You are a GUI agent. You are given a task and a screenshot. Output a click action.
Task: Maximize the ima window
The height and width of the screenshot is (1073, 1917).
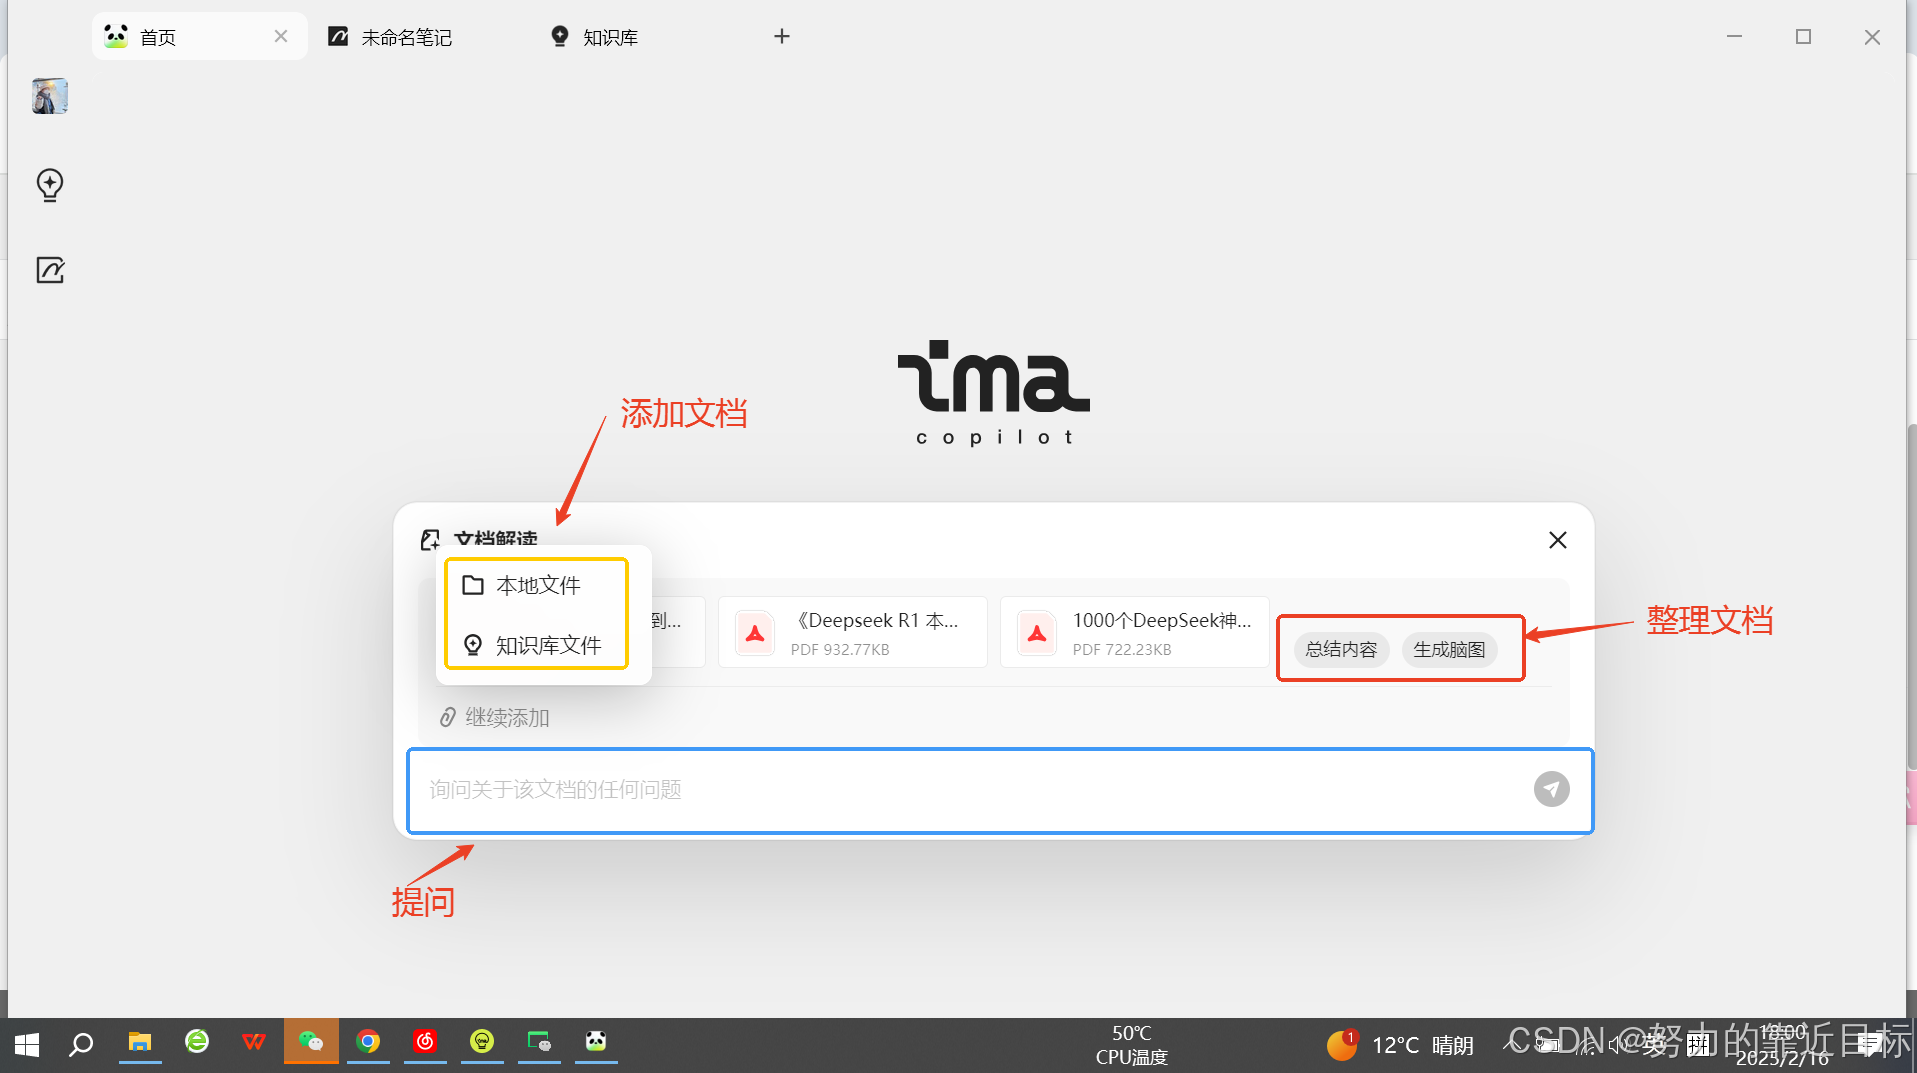point(1803,37)
